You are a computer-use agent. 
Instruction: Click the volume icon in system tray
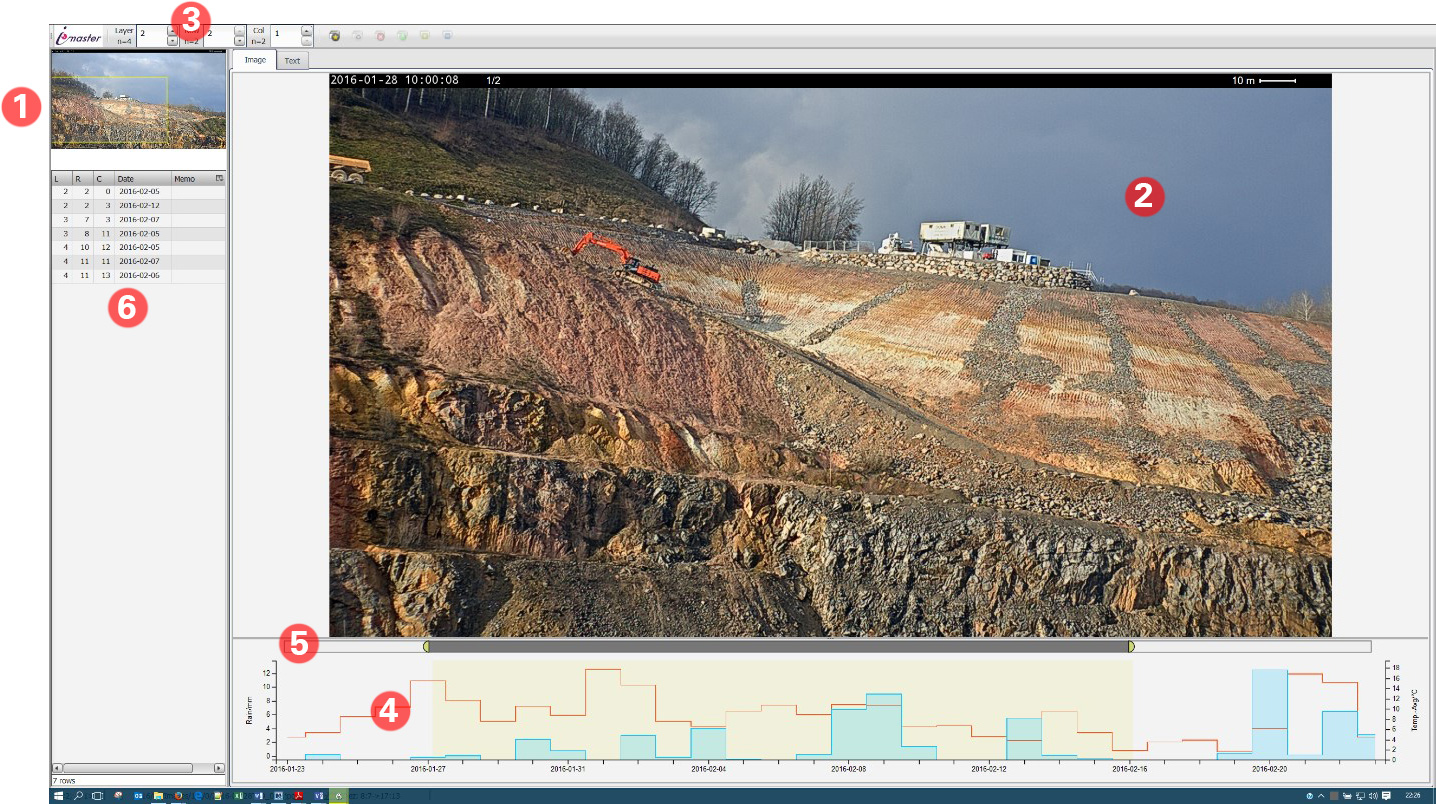(1372, 796)
